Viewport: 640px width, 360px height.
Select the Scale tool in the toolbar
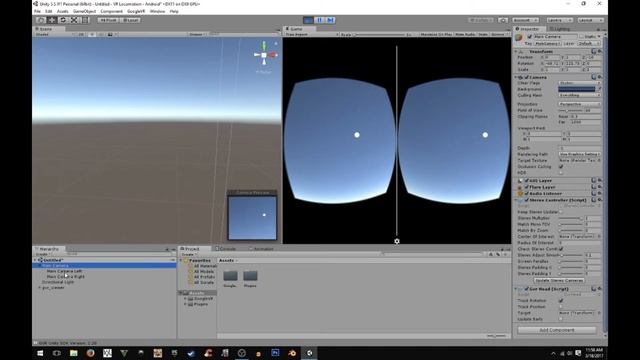[74, 20]
